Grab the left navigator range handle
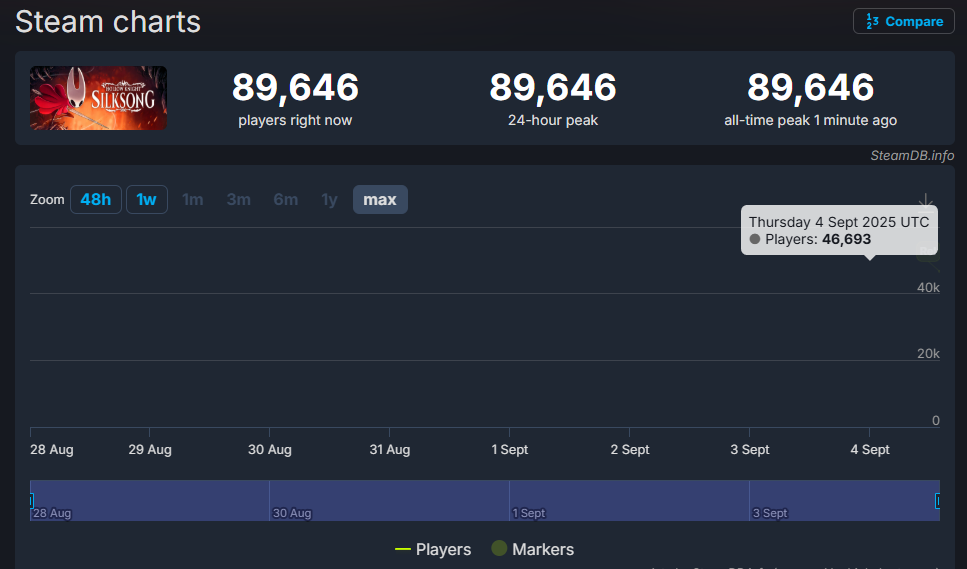Viewport: 967px width, 569px height. (x=31, y=501)
